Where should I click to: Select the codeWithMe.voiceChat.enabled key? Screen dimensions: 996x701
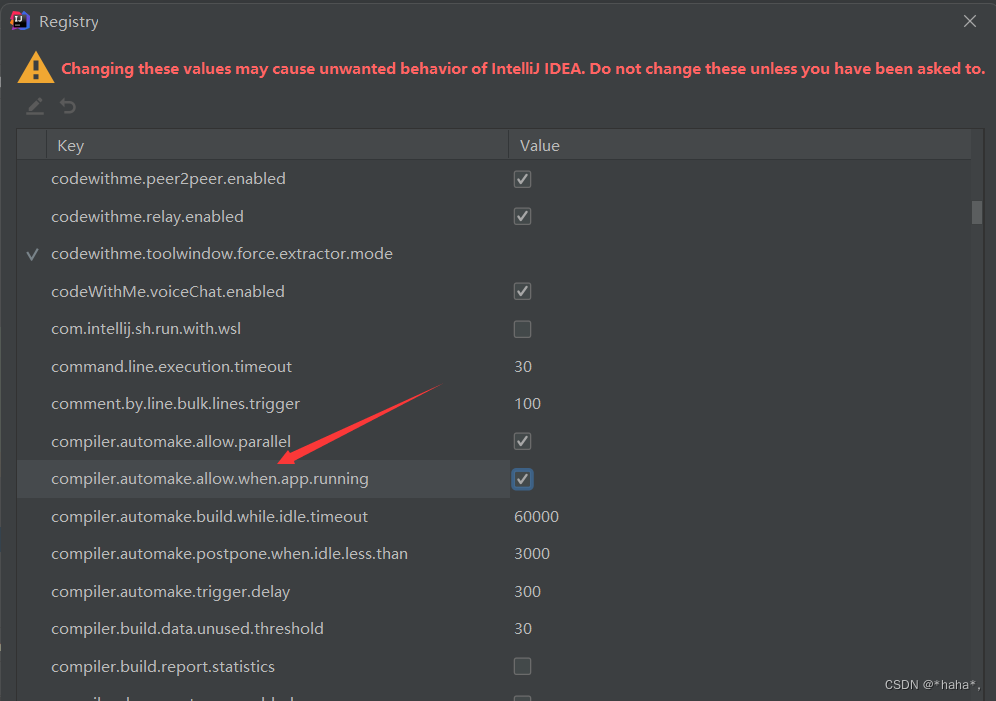point(168,291)
